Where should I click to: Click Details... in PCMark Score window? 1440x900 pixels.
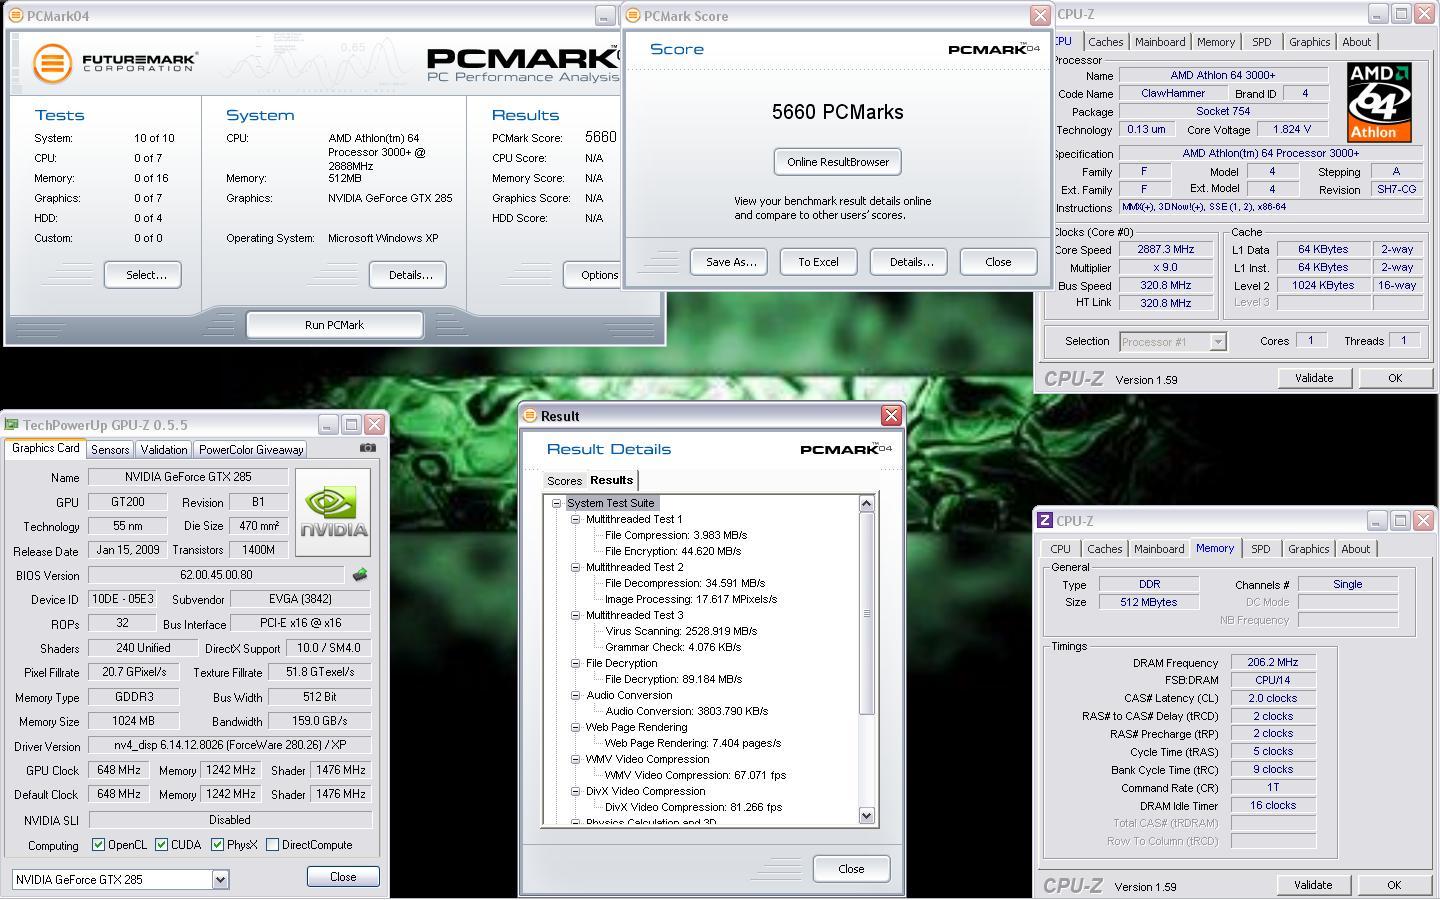(911, 262)
